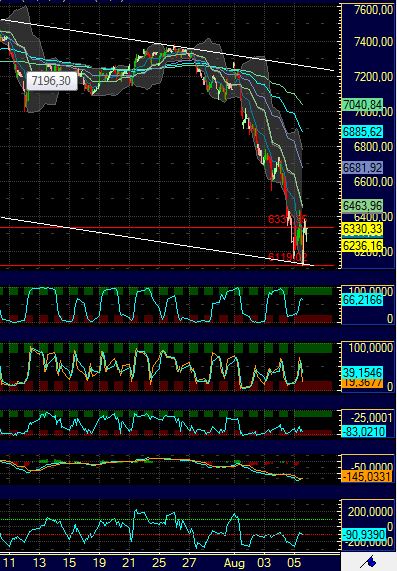This screenshot has width=397, height=571.
Task: Click the 6800,00 price axis label
Action: pyautogui.click(x=373, y=147)
